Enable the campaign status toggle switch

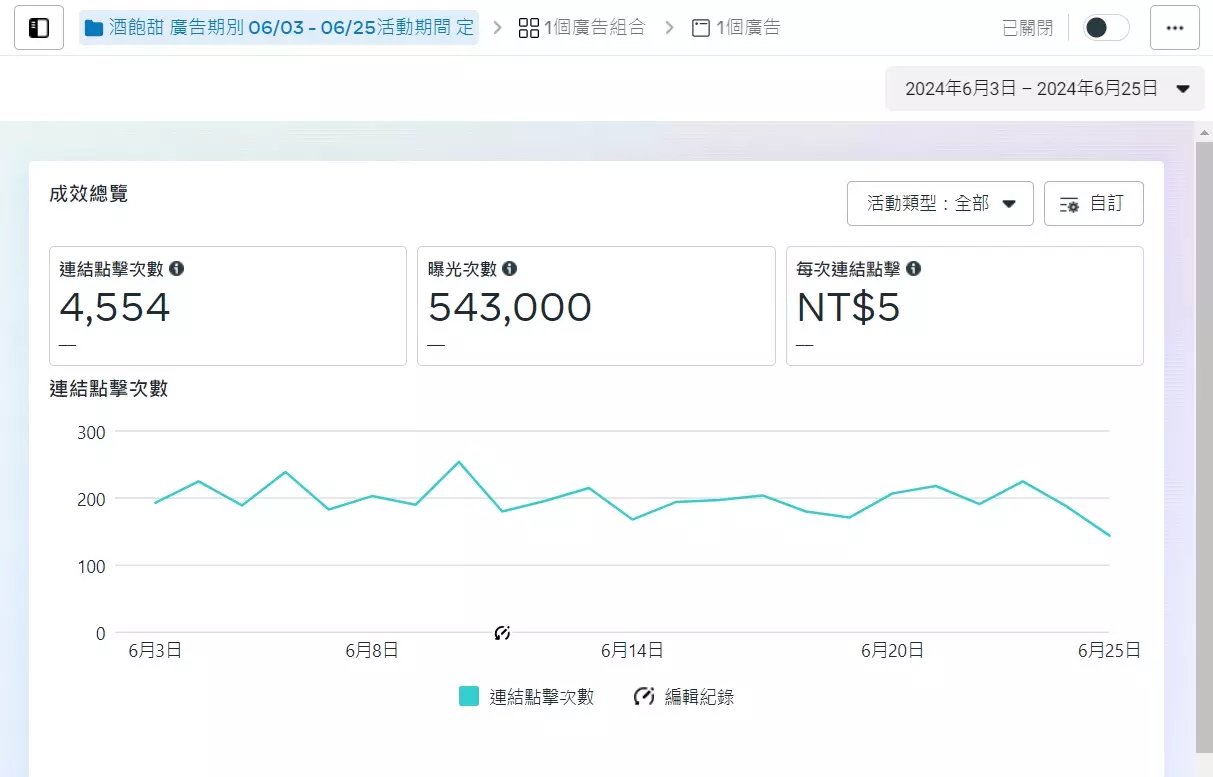1104,27
